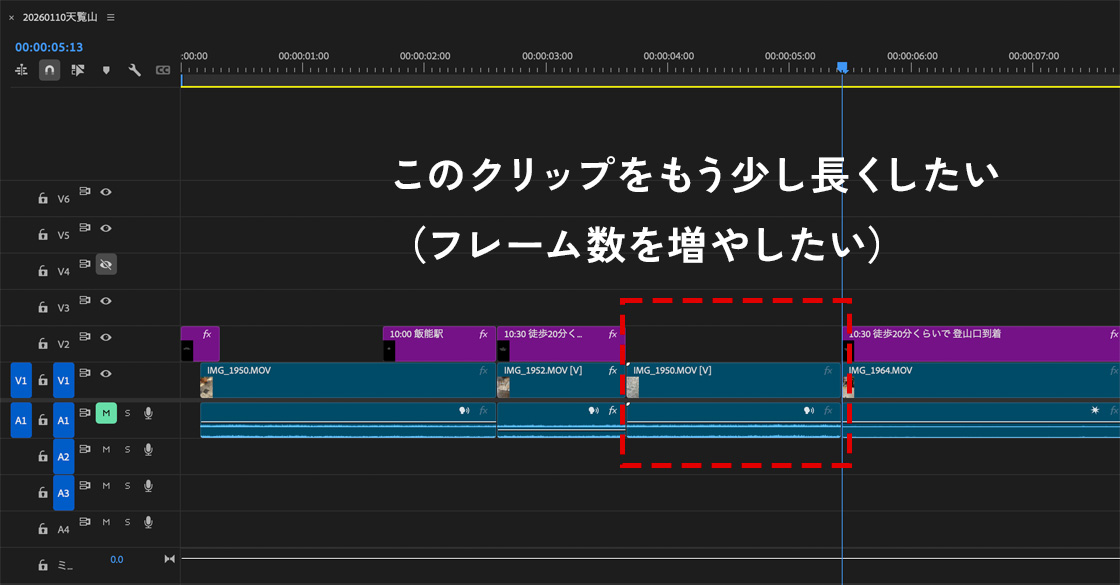Close the 20260110天覧山 sequence tab
Image resolution: width=1120 pixels, height=585 pixels.
[11, 18]
